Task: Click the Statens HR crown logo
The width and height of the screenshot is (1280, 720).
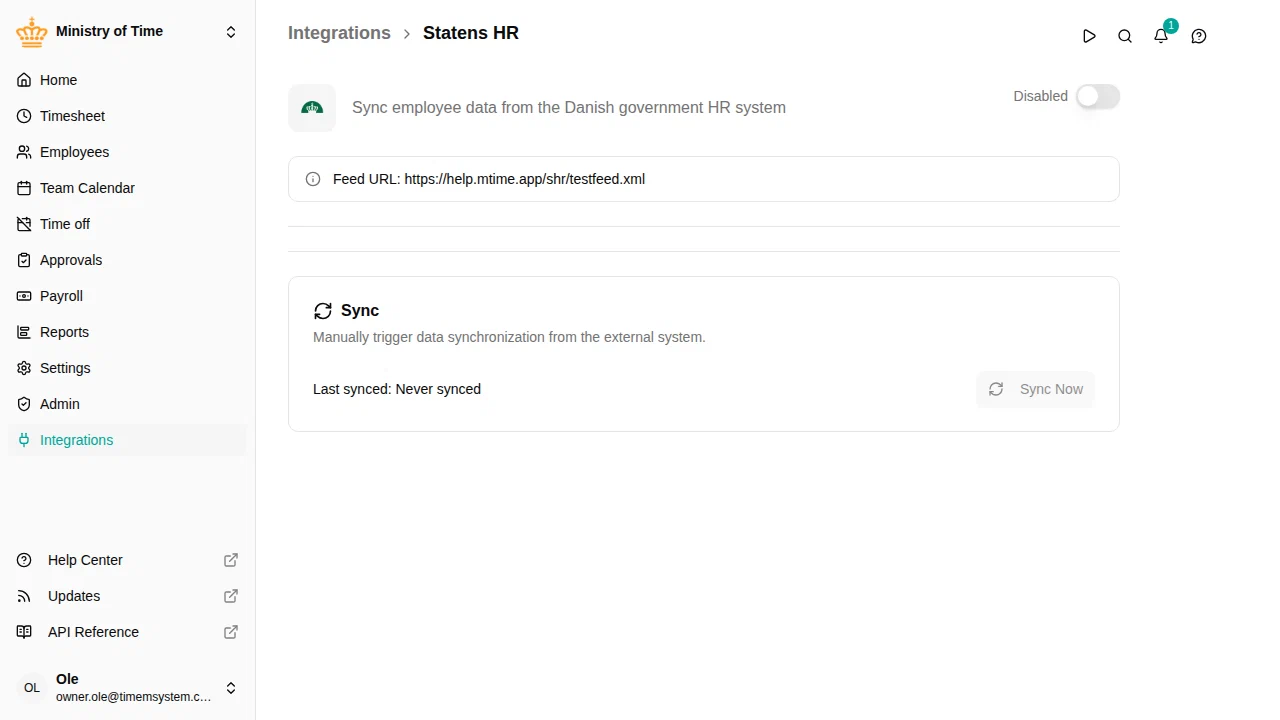Action: coord(312,108)
